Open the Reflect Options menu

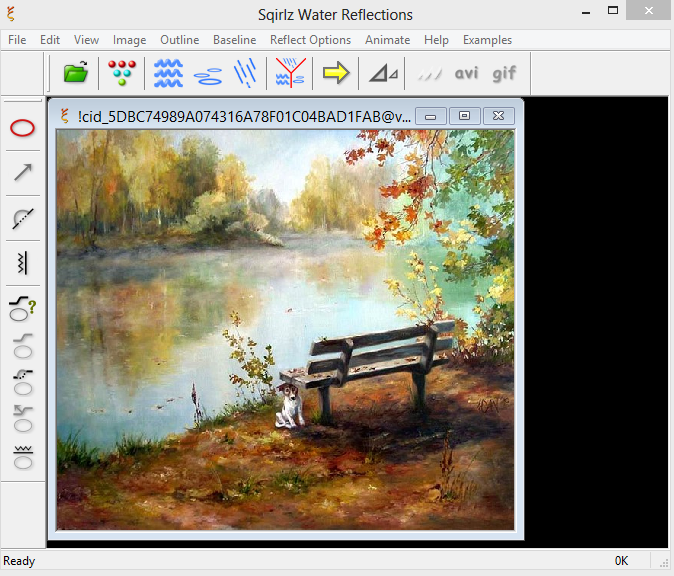(x=310, y=40)
